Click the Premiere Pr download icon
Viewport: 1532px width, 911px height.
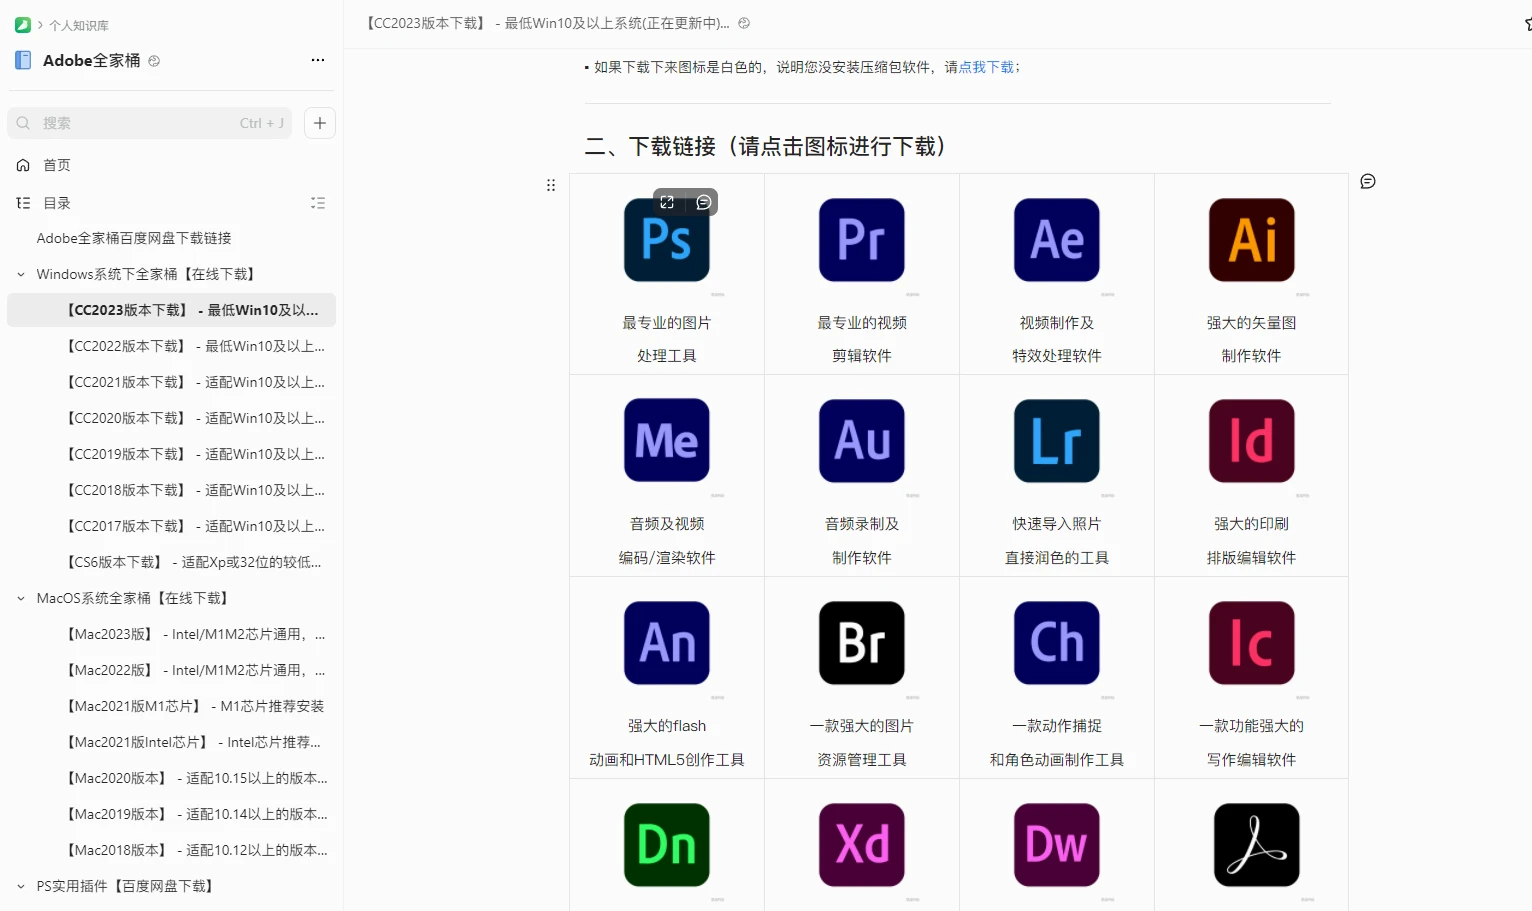861,240
